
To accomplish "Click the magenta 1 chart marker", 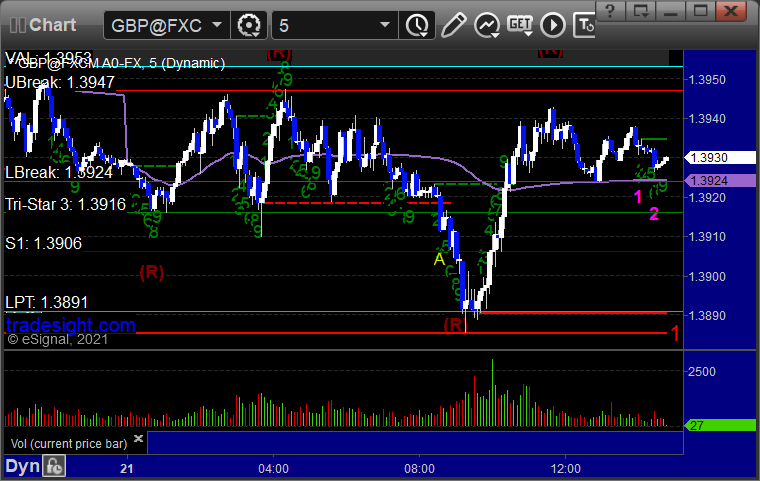I will pos(638,197).
